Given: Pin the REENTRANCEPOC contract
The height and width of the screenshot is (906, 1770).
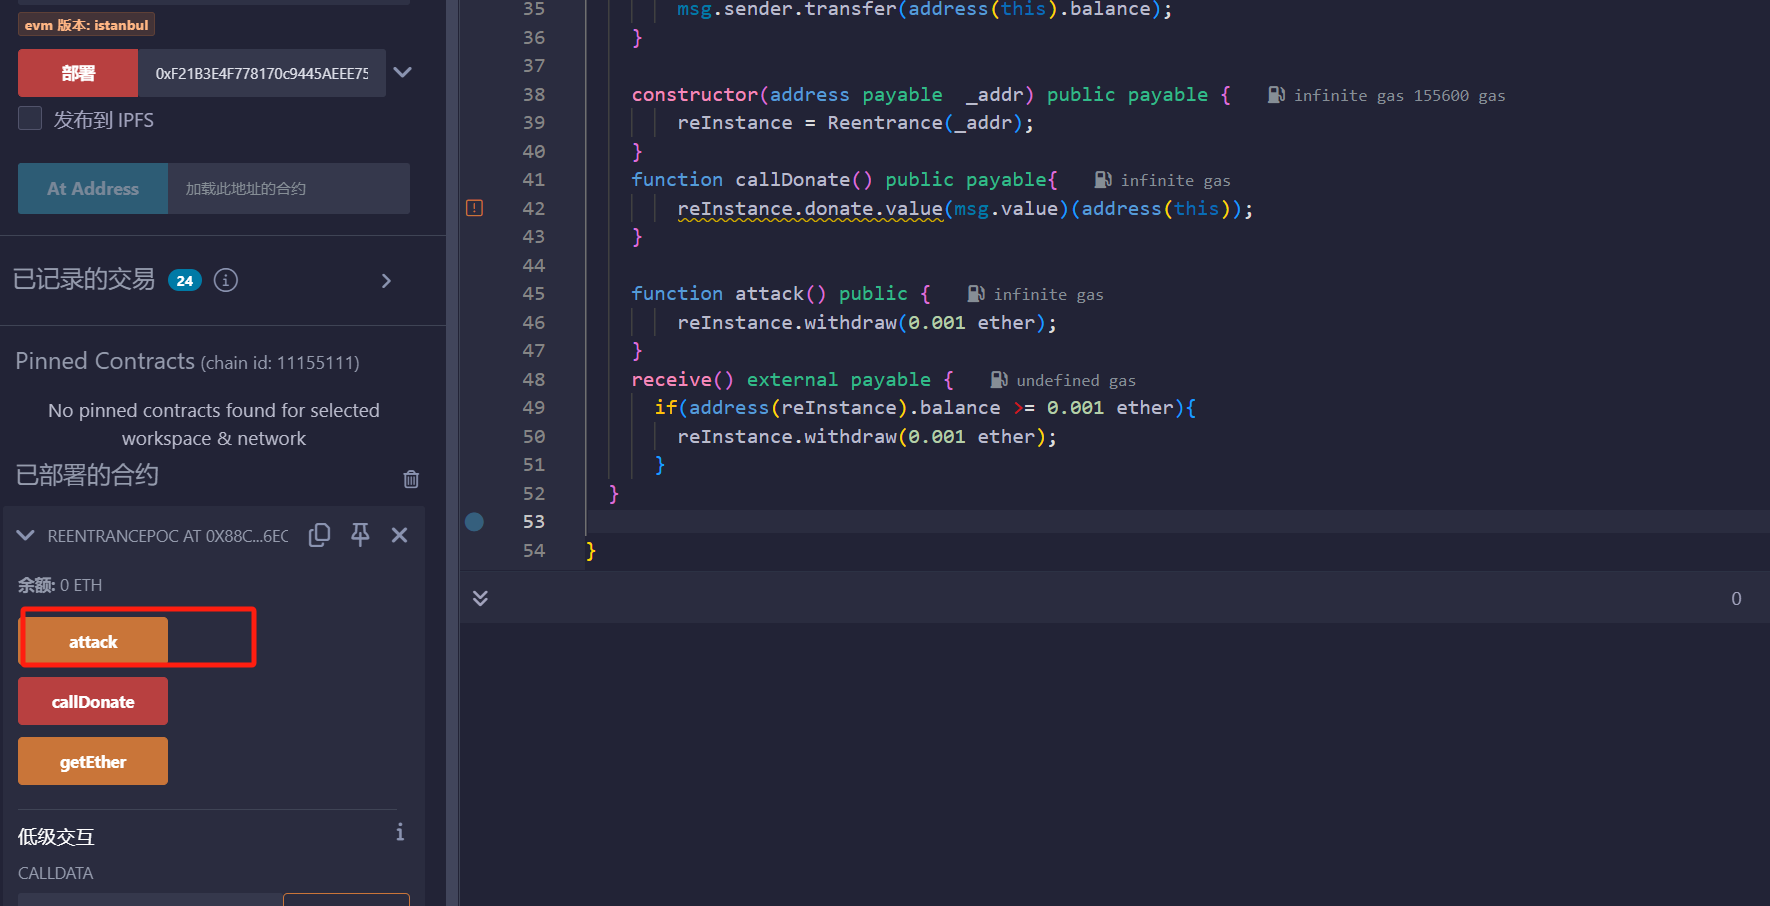Looking at the screenshot, I should point(360,535).
